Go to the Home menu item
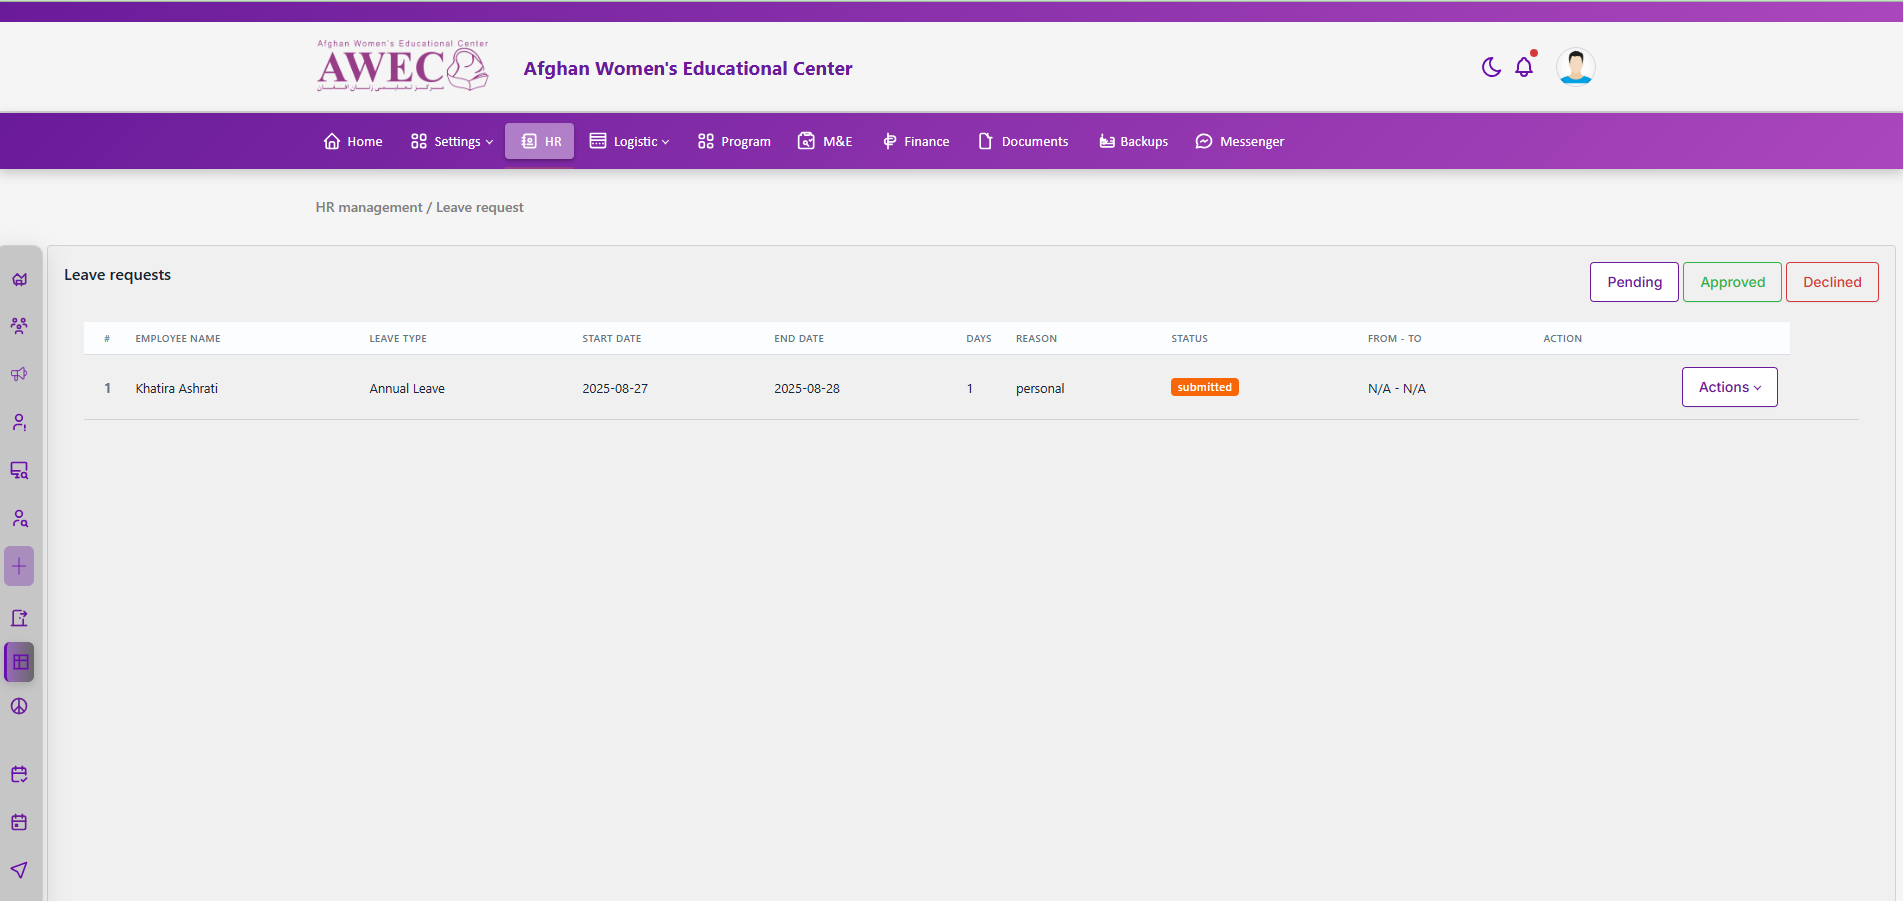 point(353,141)
